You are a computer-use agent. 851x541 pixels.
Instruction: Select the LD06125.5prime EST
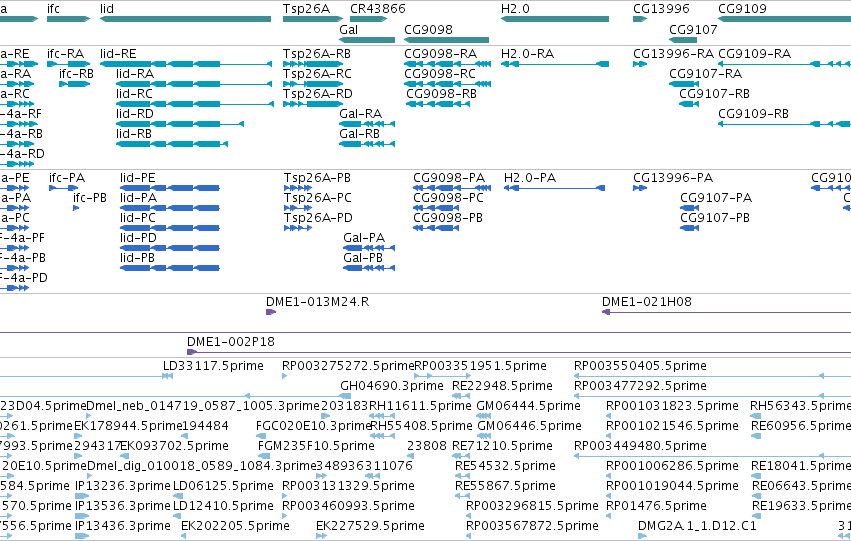176,496
